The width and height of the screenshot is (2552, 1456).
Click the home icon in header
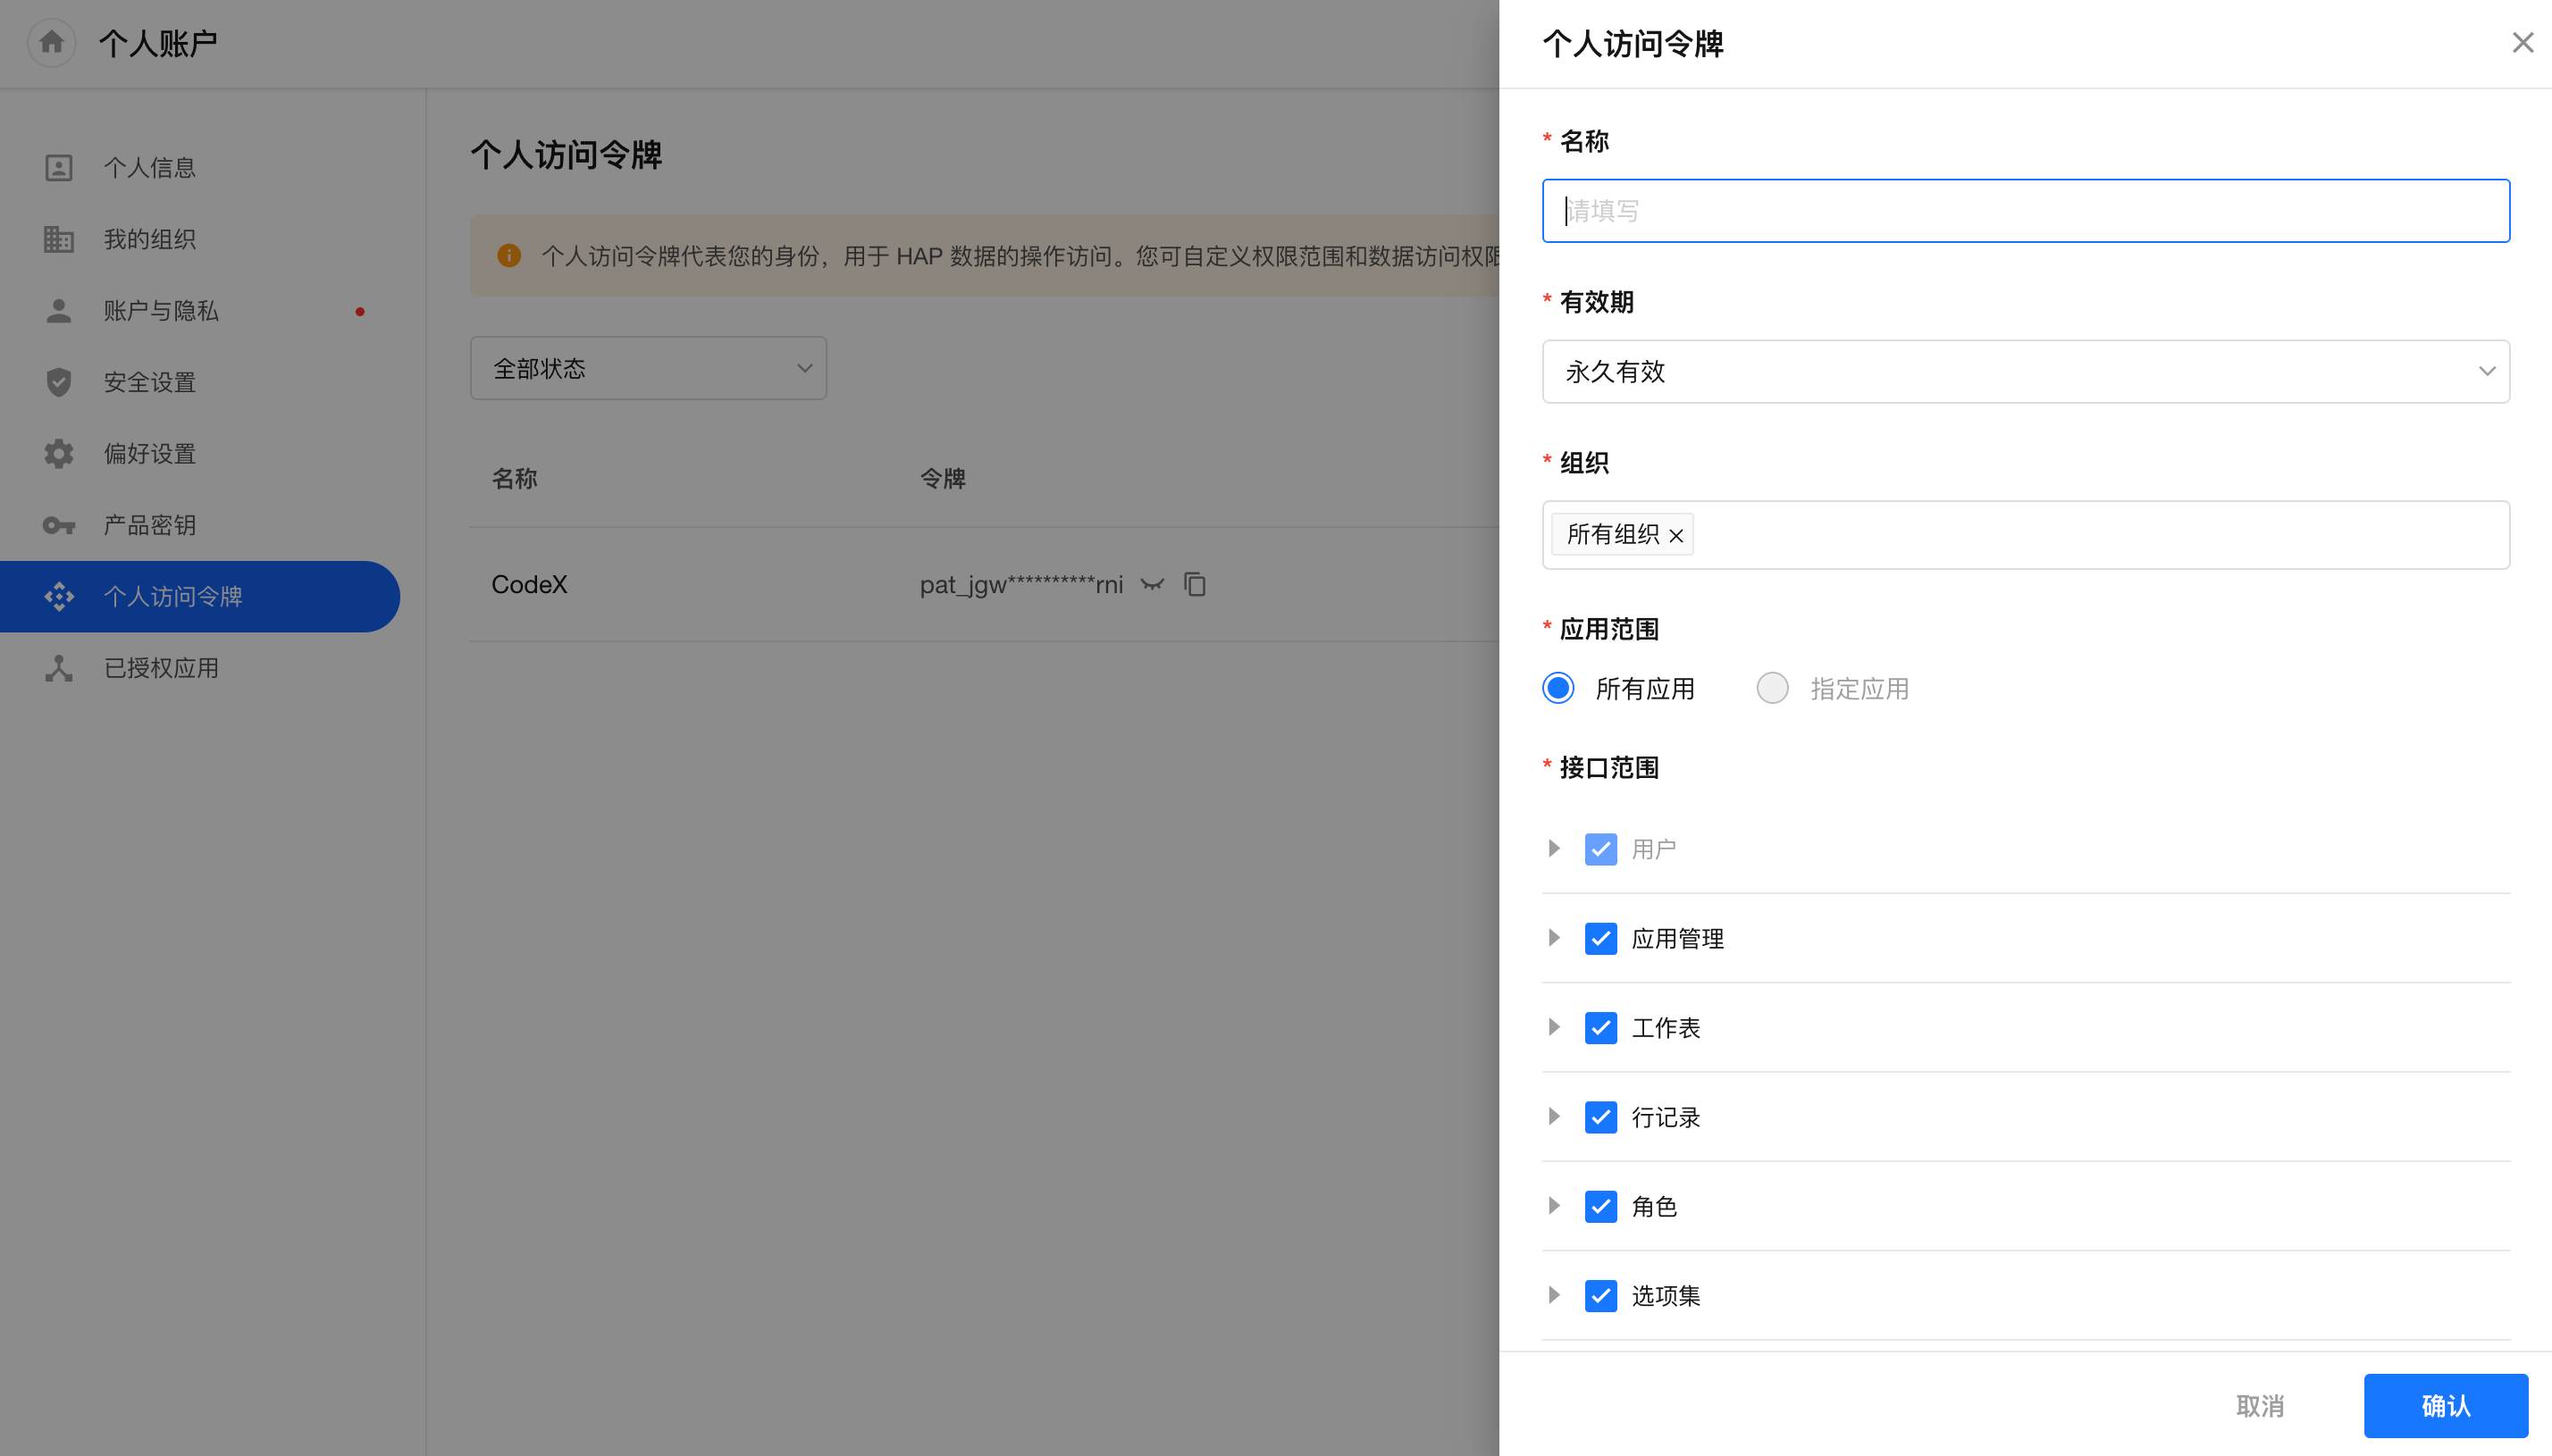click(x=52, y=42)
